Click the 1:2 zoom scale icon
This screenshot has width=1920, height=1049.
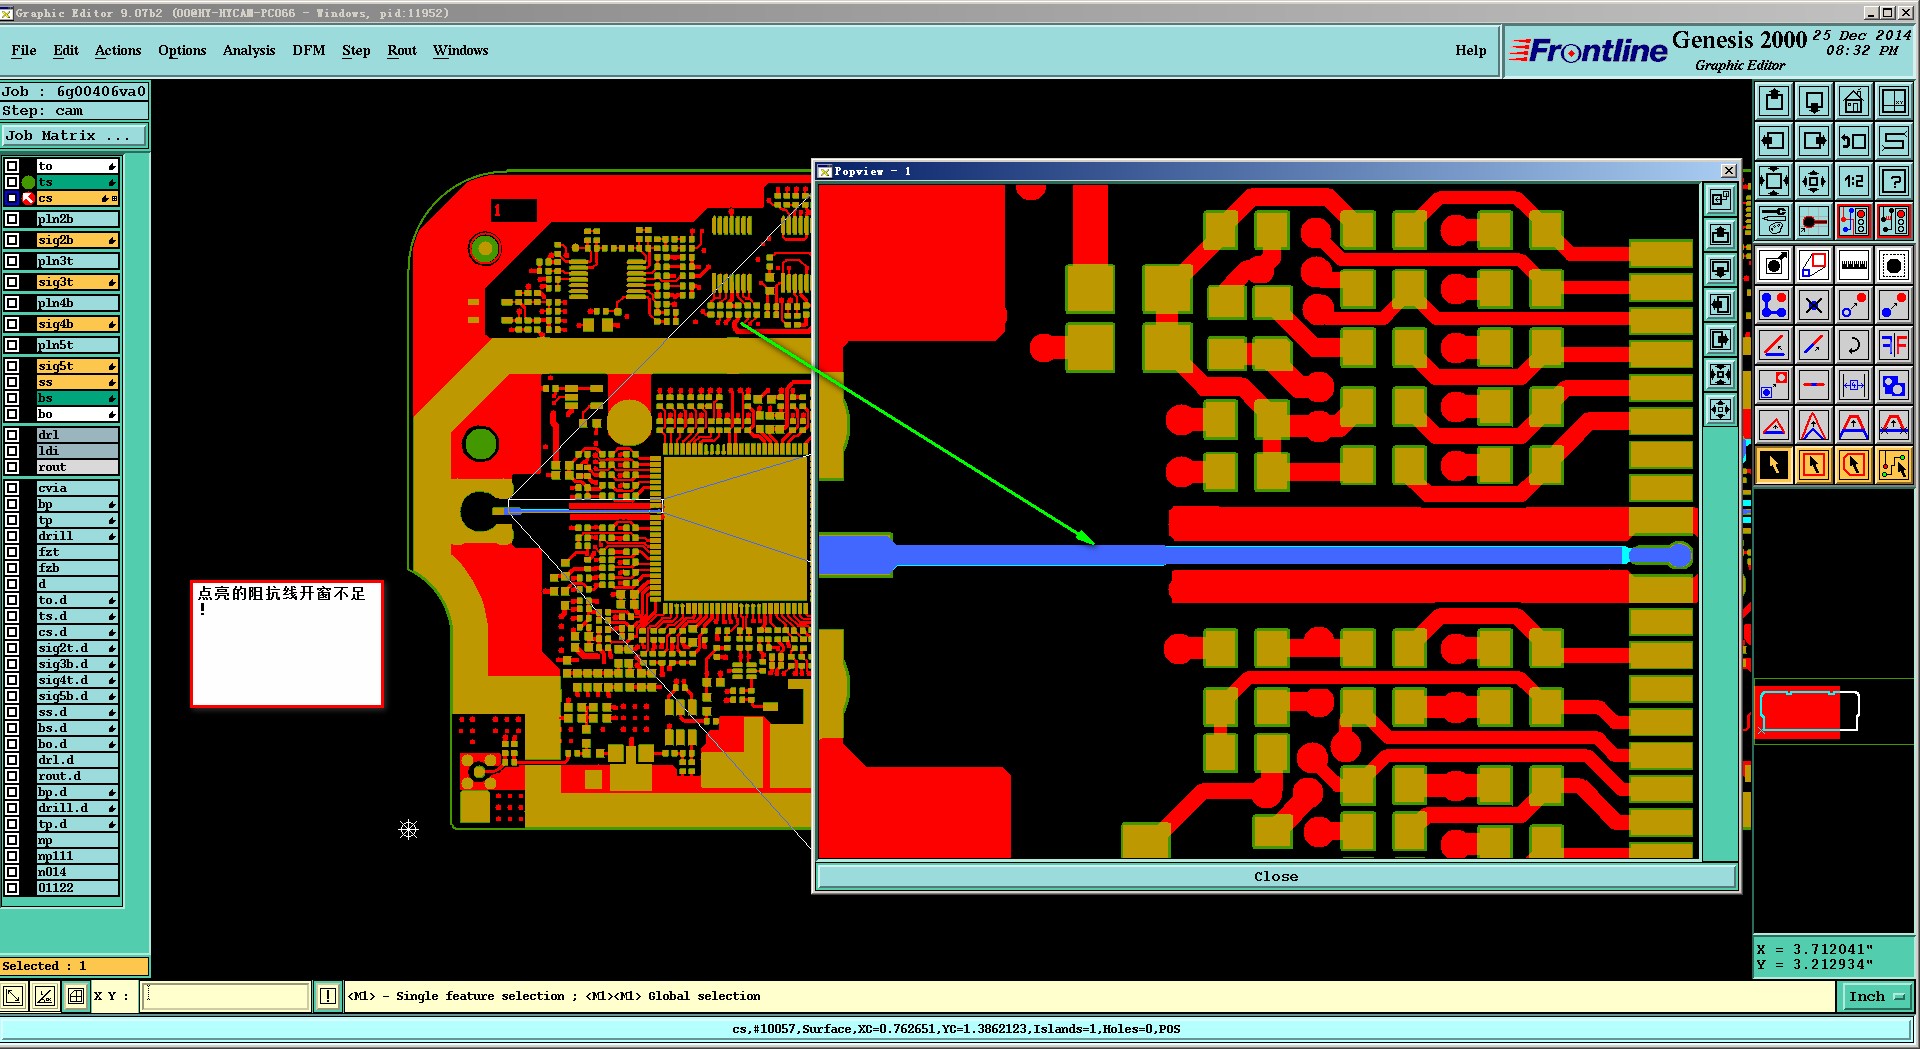click(x=1853, y=181)
